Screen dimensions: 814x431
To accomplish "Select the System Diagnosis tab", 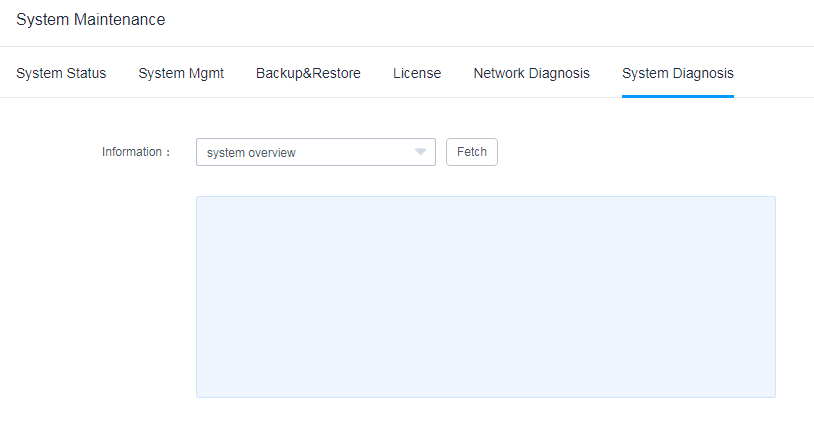I will (678, 73).
